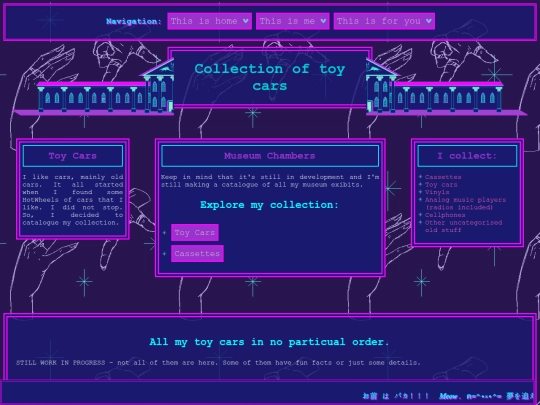The height and width of the screenshot is (405, 540).
Task: Open the 'This is home' navigation dropdown
Action: [x=209, y=21]
